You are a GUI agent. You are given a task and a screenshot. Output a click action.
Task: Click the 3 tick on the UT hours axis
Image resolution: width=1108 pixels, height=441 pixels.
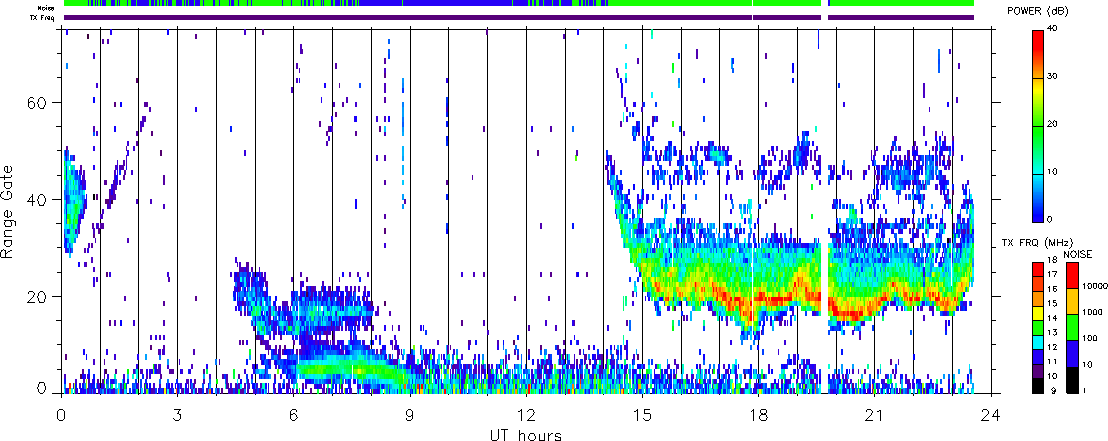(x=177, y=414)
